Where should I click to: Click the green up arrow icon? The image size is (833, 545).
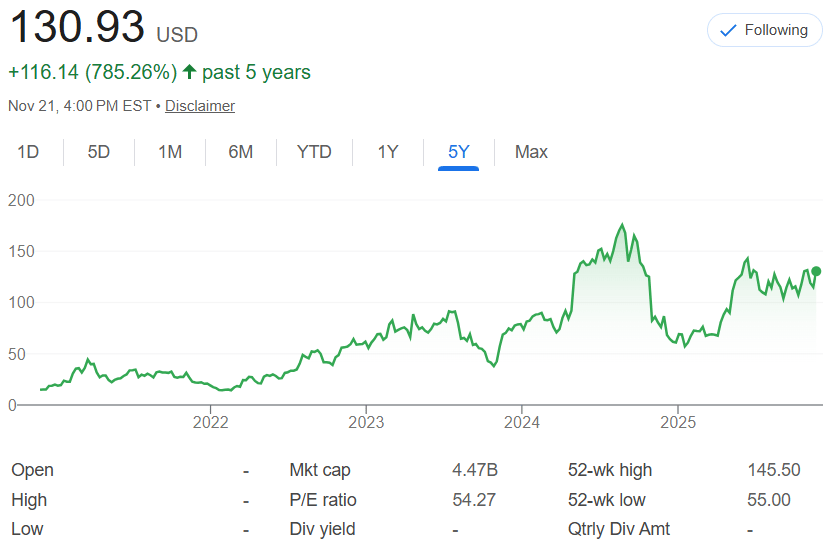pyautogui.click(x=189, y=72)
